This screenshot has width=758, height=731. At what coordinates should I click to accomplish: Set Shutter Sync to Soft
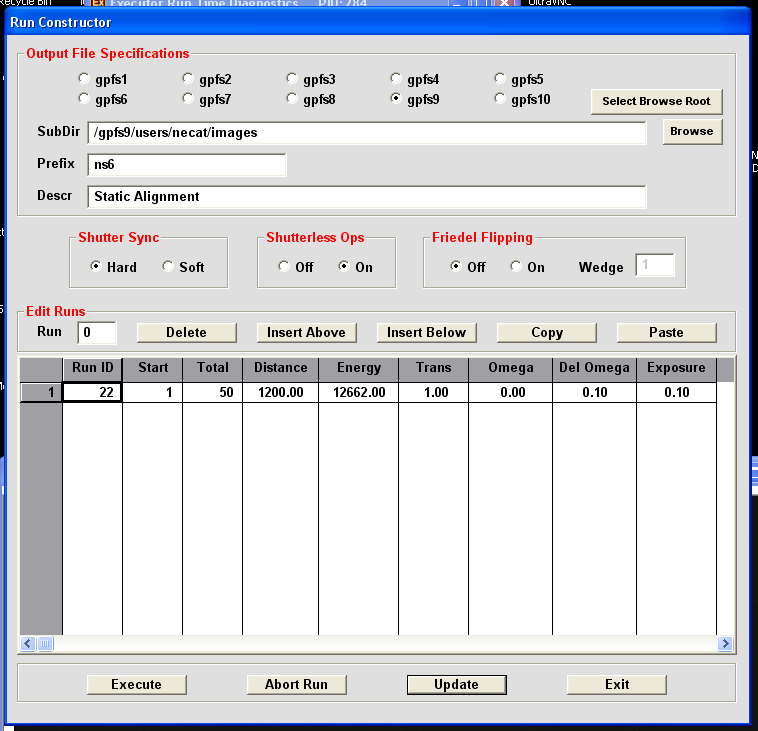click(x=169, y=267)
